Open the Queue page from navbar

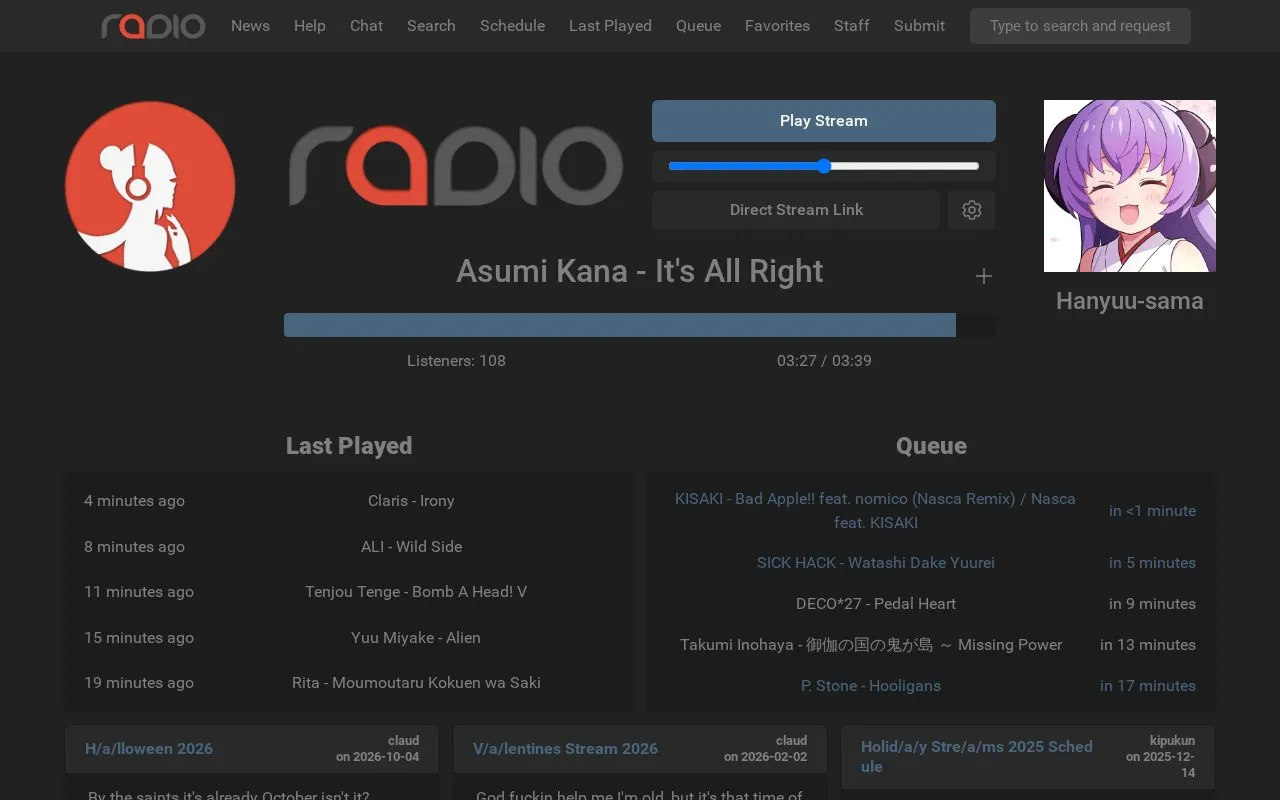click(x=698, y=26)
